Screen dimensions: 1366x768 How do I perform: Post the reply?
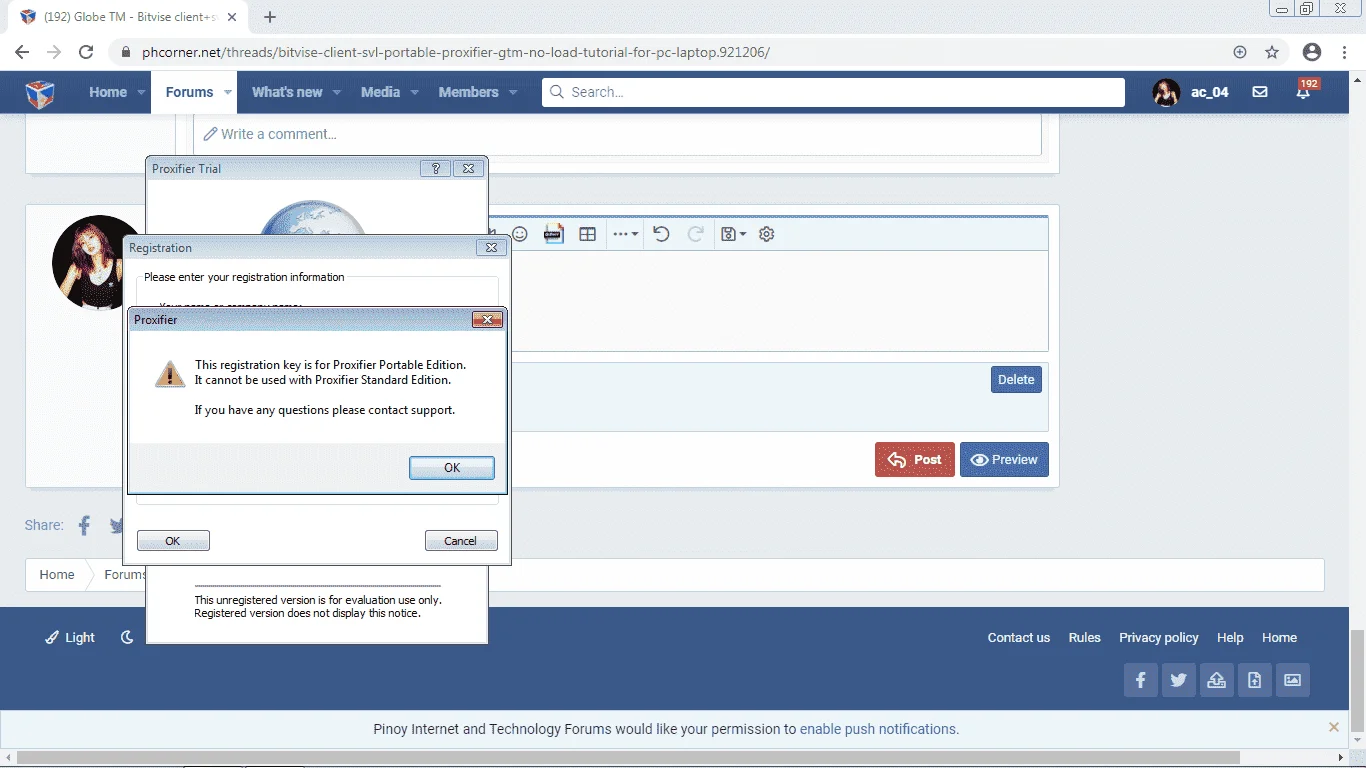tap(915, 460)
